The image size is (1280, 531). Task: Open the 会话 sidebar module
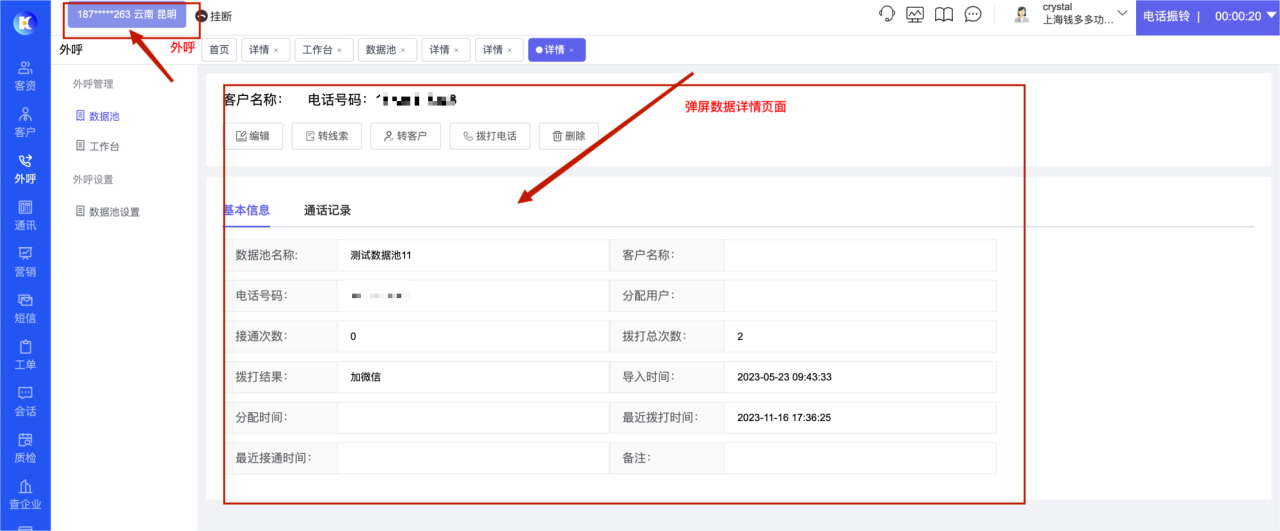click(x=25, y=400)
